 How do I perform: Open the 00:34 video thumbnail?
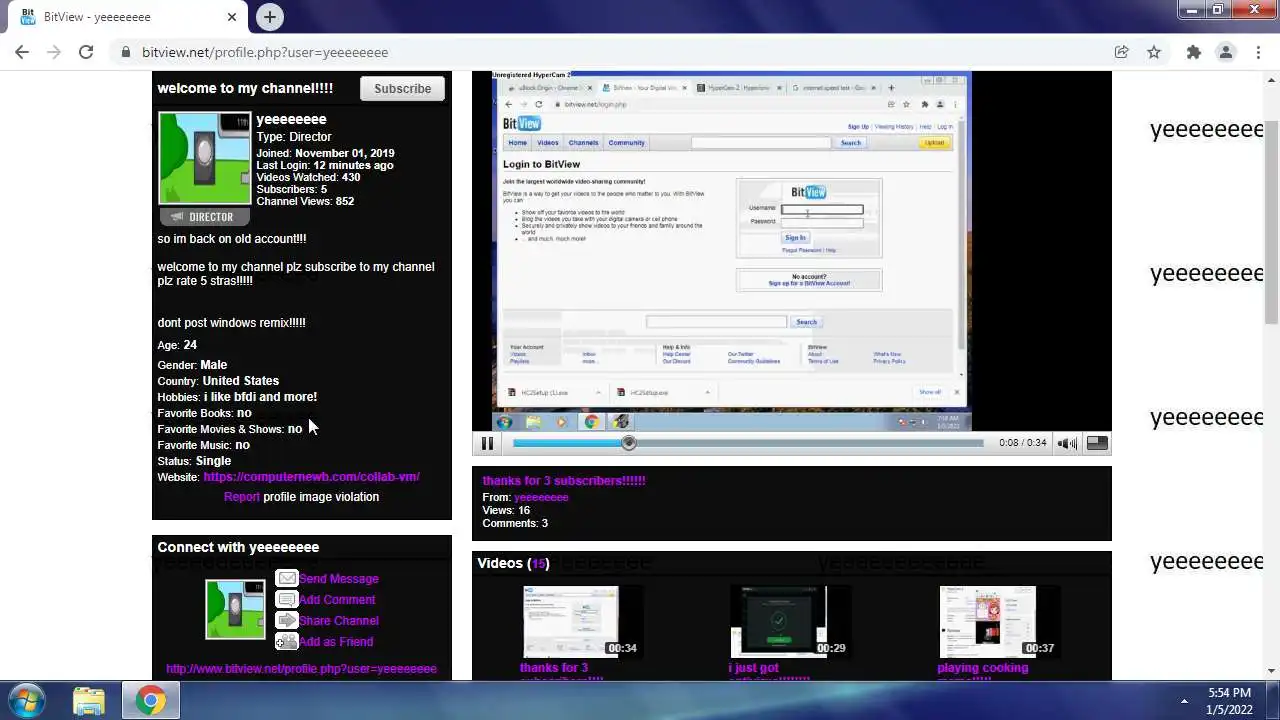point(581,622)
